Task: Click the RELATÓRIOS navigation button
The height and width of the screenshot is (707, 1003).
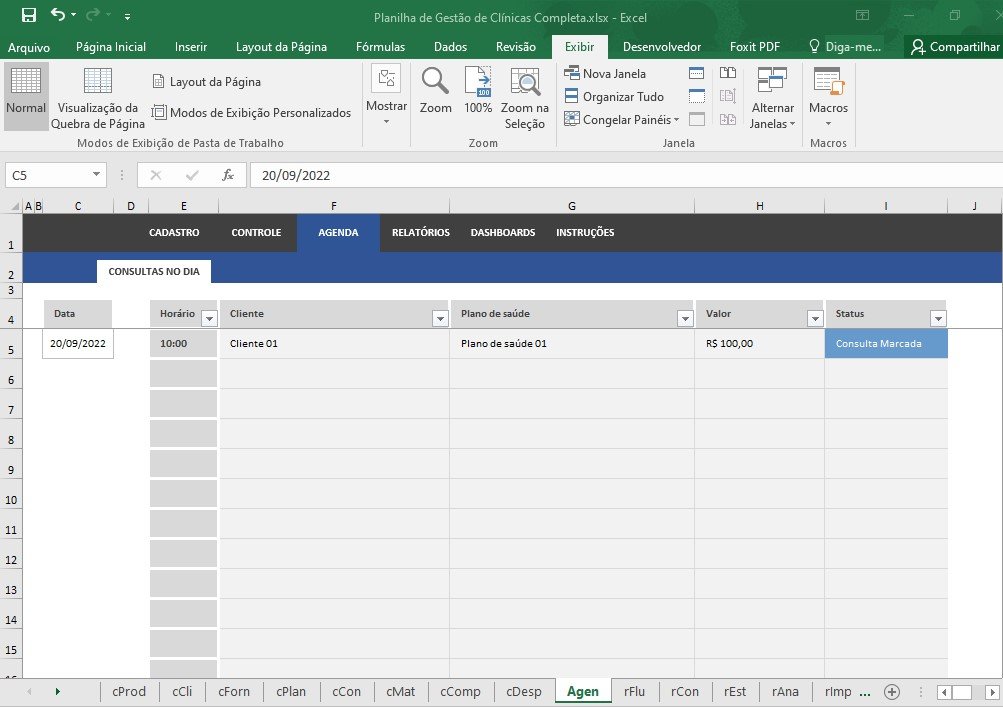Action: coord(420,233)
